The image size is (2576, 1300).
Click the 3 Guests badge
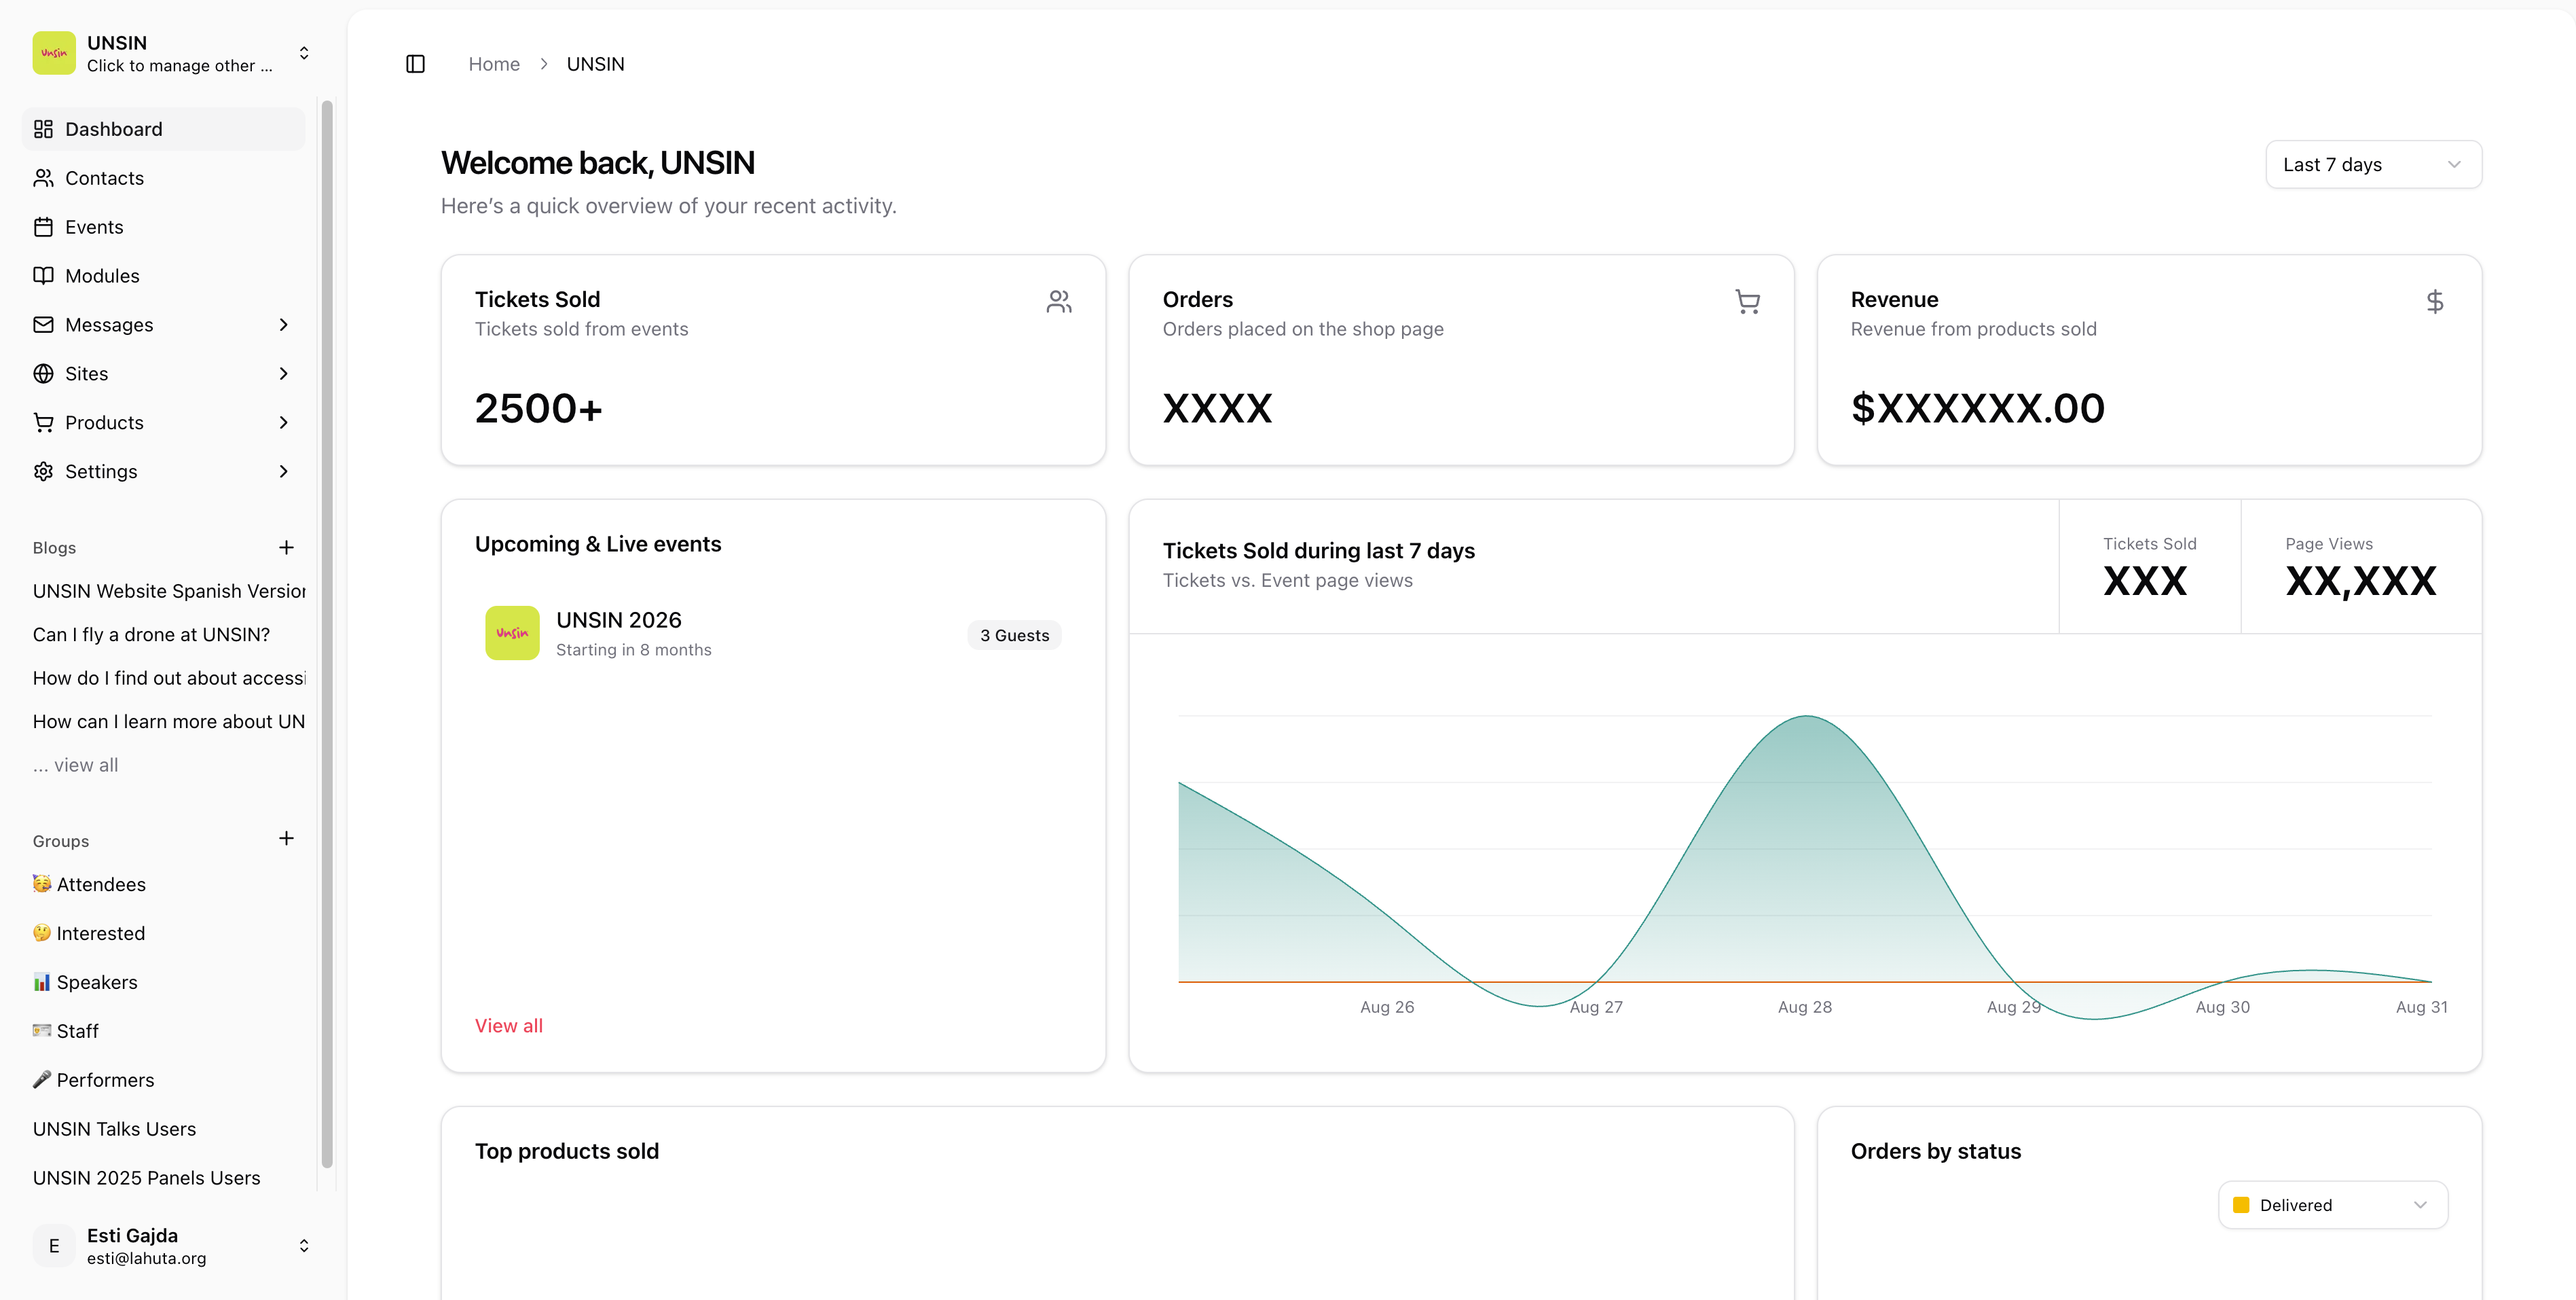1014,635
